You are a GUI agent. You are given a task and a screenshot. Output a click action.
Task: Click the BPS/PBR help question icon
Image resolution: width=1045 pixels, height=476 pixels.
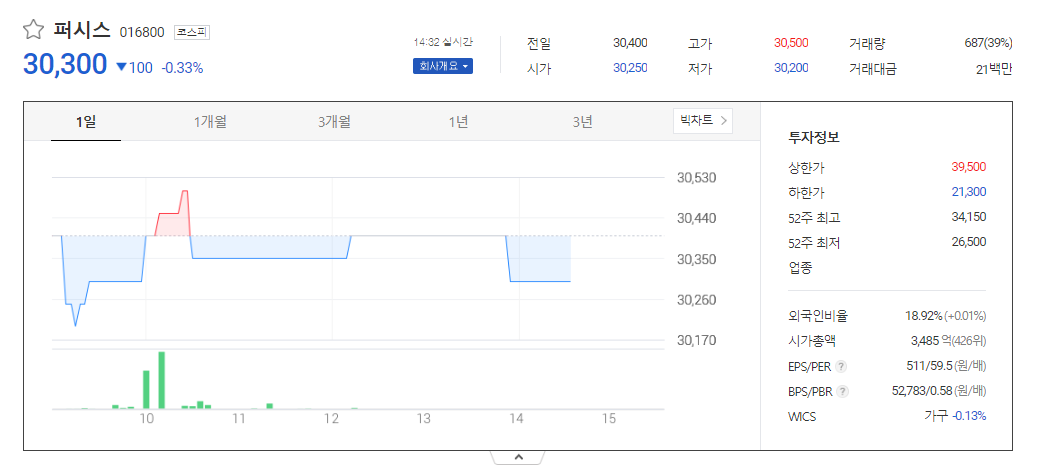pos(843,391)
